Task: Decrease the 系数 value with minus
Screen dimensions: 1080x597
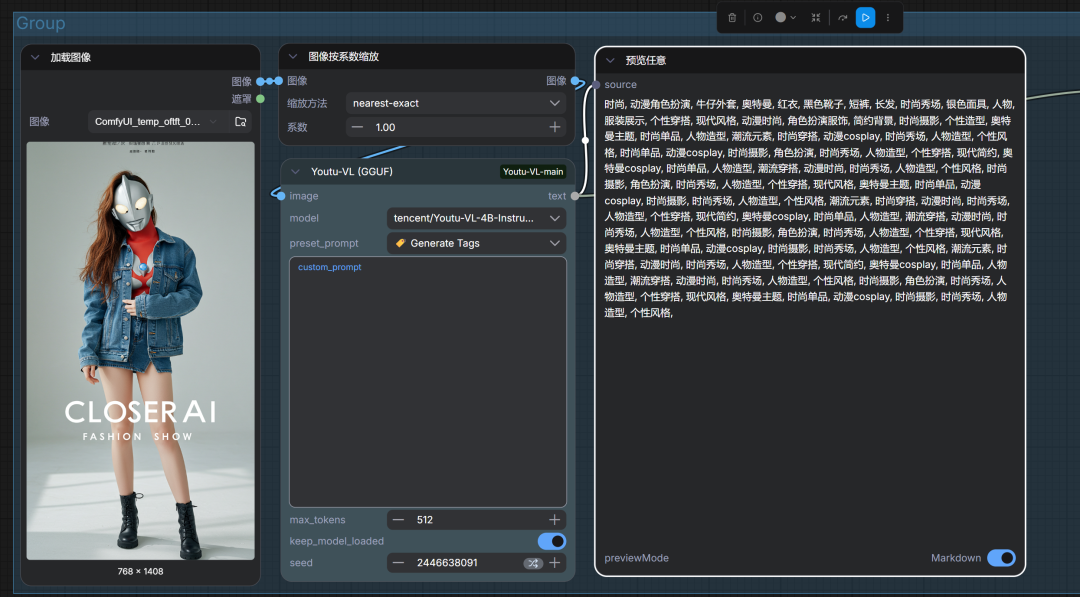Action: (x=357, y=127)
